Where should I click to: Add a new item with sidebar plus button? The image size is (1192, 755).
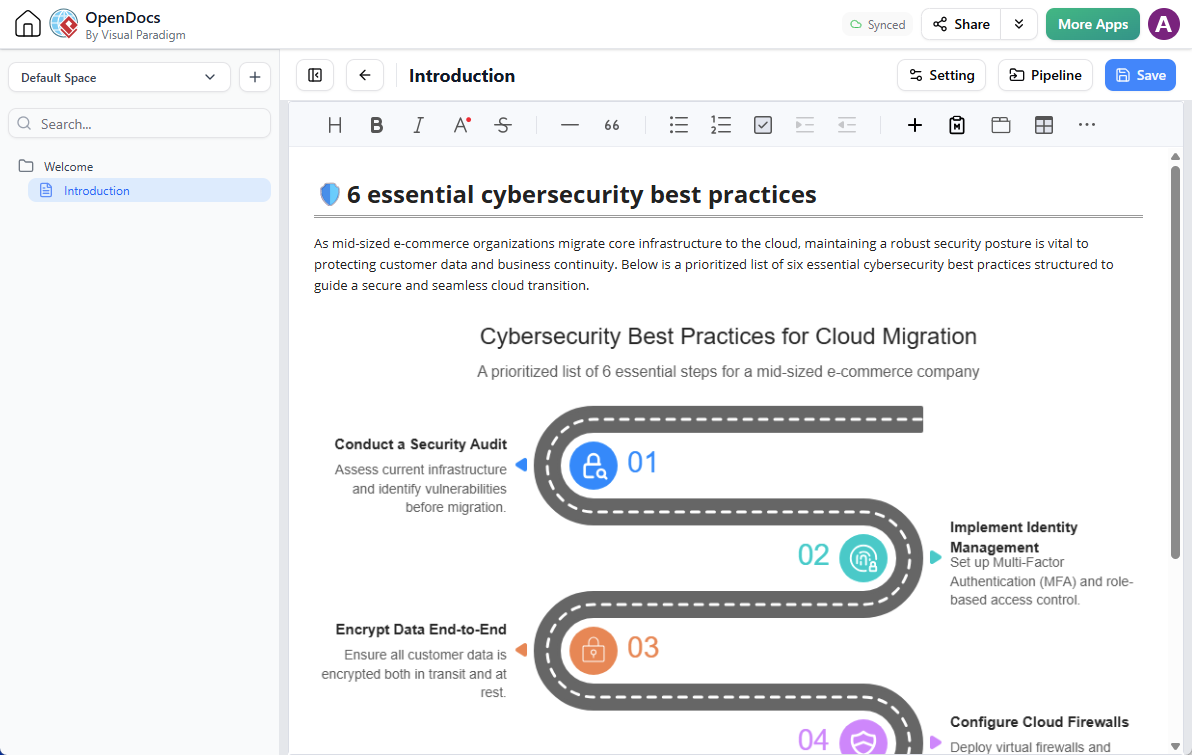[x=255, y=78]
